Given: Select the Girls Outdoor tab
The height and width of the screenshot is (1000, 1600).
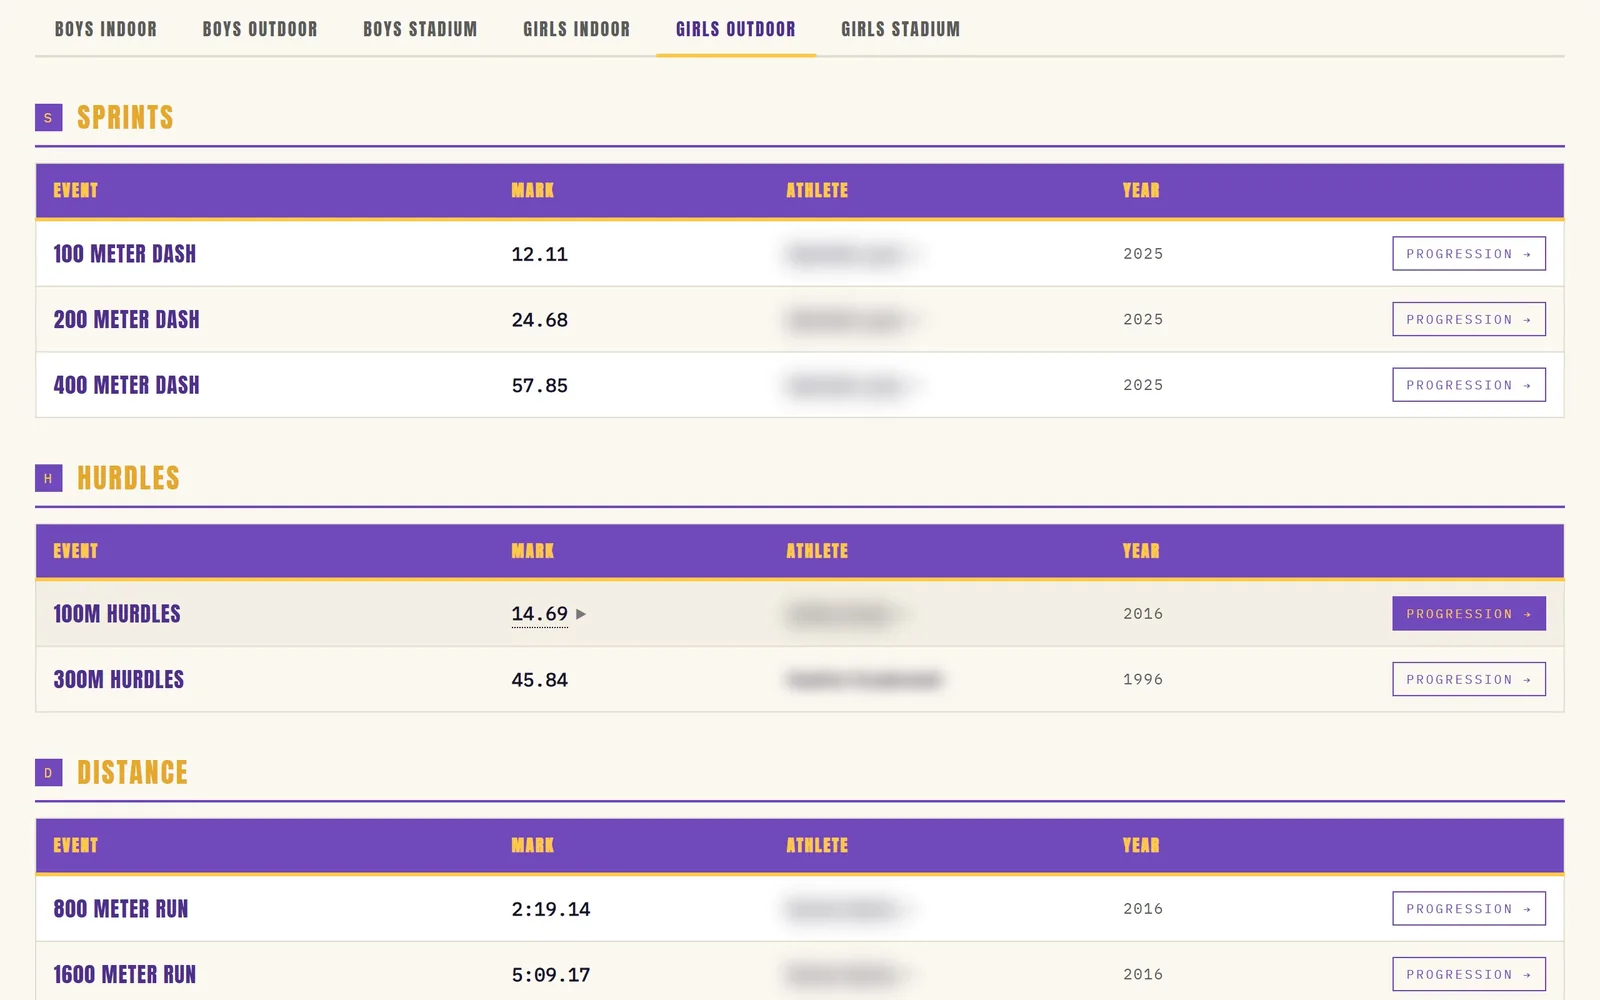Looking at the screenshot, I should click(x=736, y=29).
